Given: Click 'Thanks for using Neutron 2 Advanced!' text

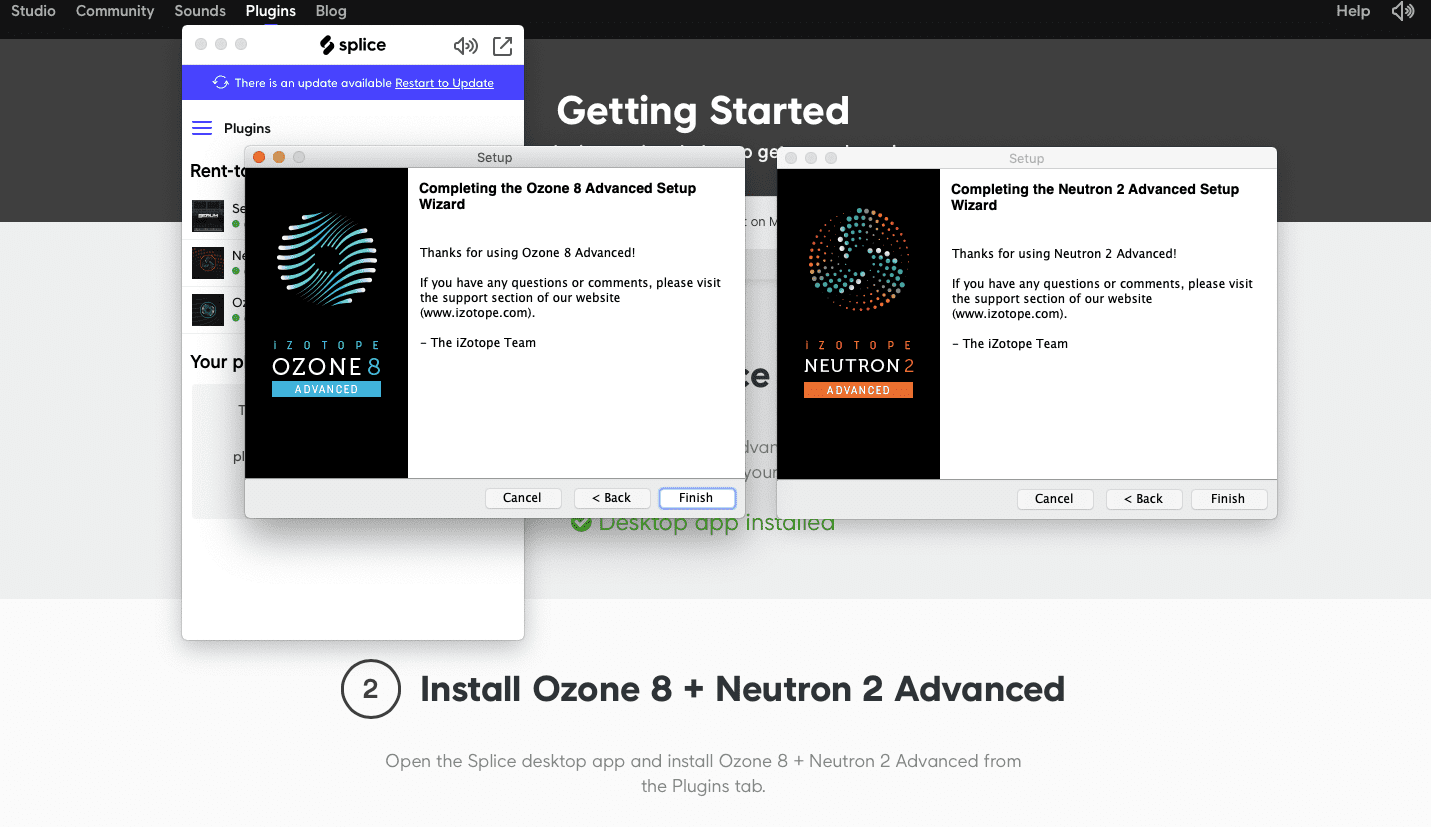Looking at the screenshot, I should 1064,254.
